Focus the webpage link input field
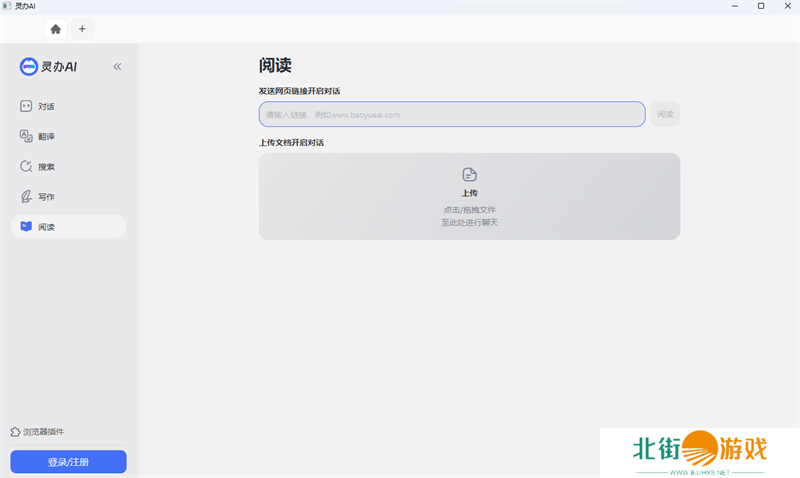Screen dimensions: 800x478 (x=451, y=114)
